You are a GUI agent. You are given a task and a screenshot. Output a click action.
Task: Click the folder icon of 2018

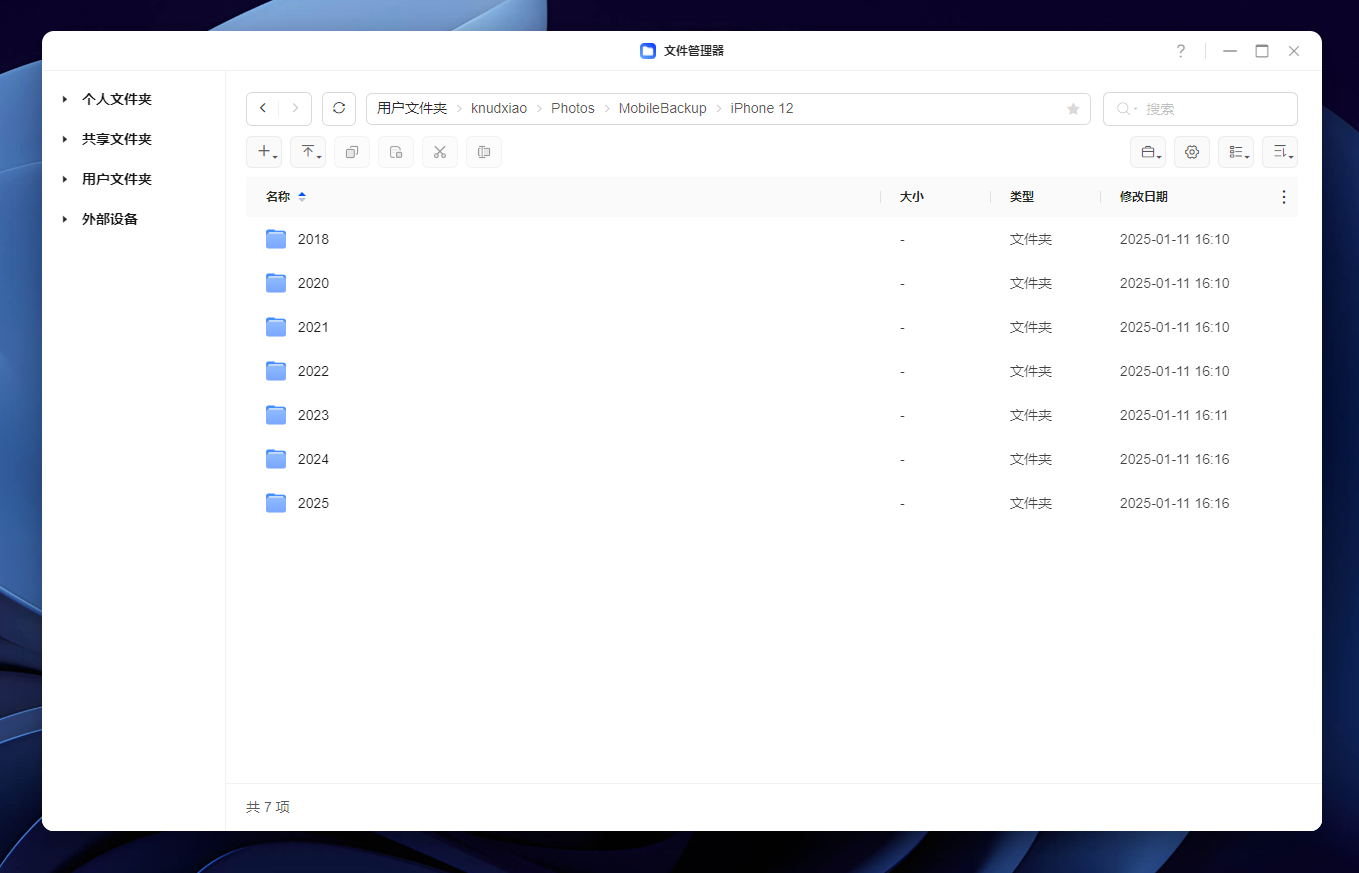pos(276,239)
